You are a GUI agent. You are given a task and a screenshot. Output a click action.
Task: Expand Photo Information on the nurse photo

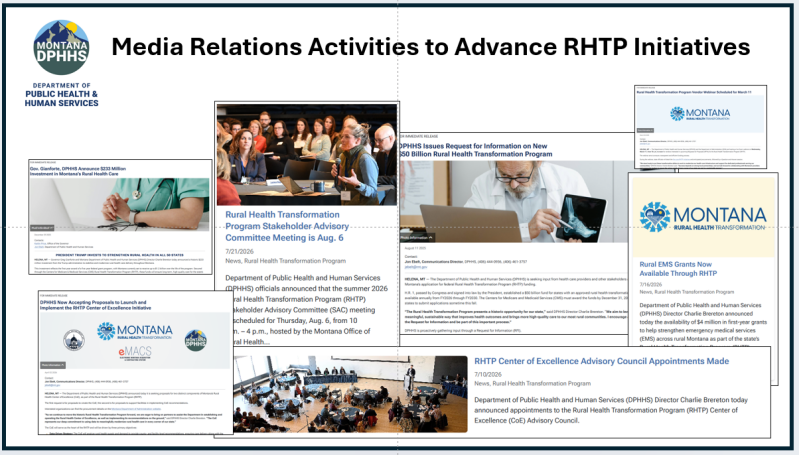click(42, 228)
